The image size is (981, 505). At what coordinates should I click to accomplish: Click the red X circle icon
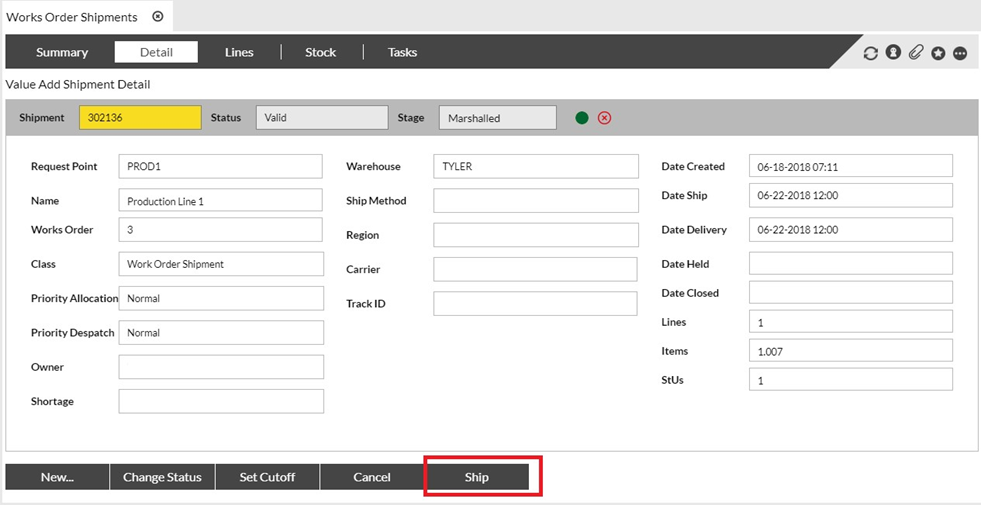pos(604,118)
